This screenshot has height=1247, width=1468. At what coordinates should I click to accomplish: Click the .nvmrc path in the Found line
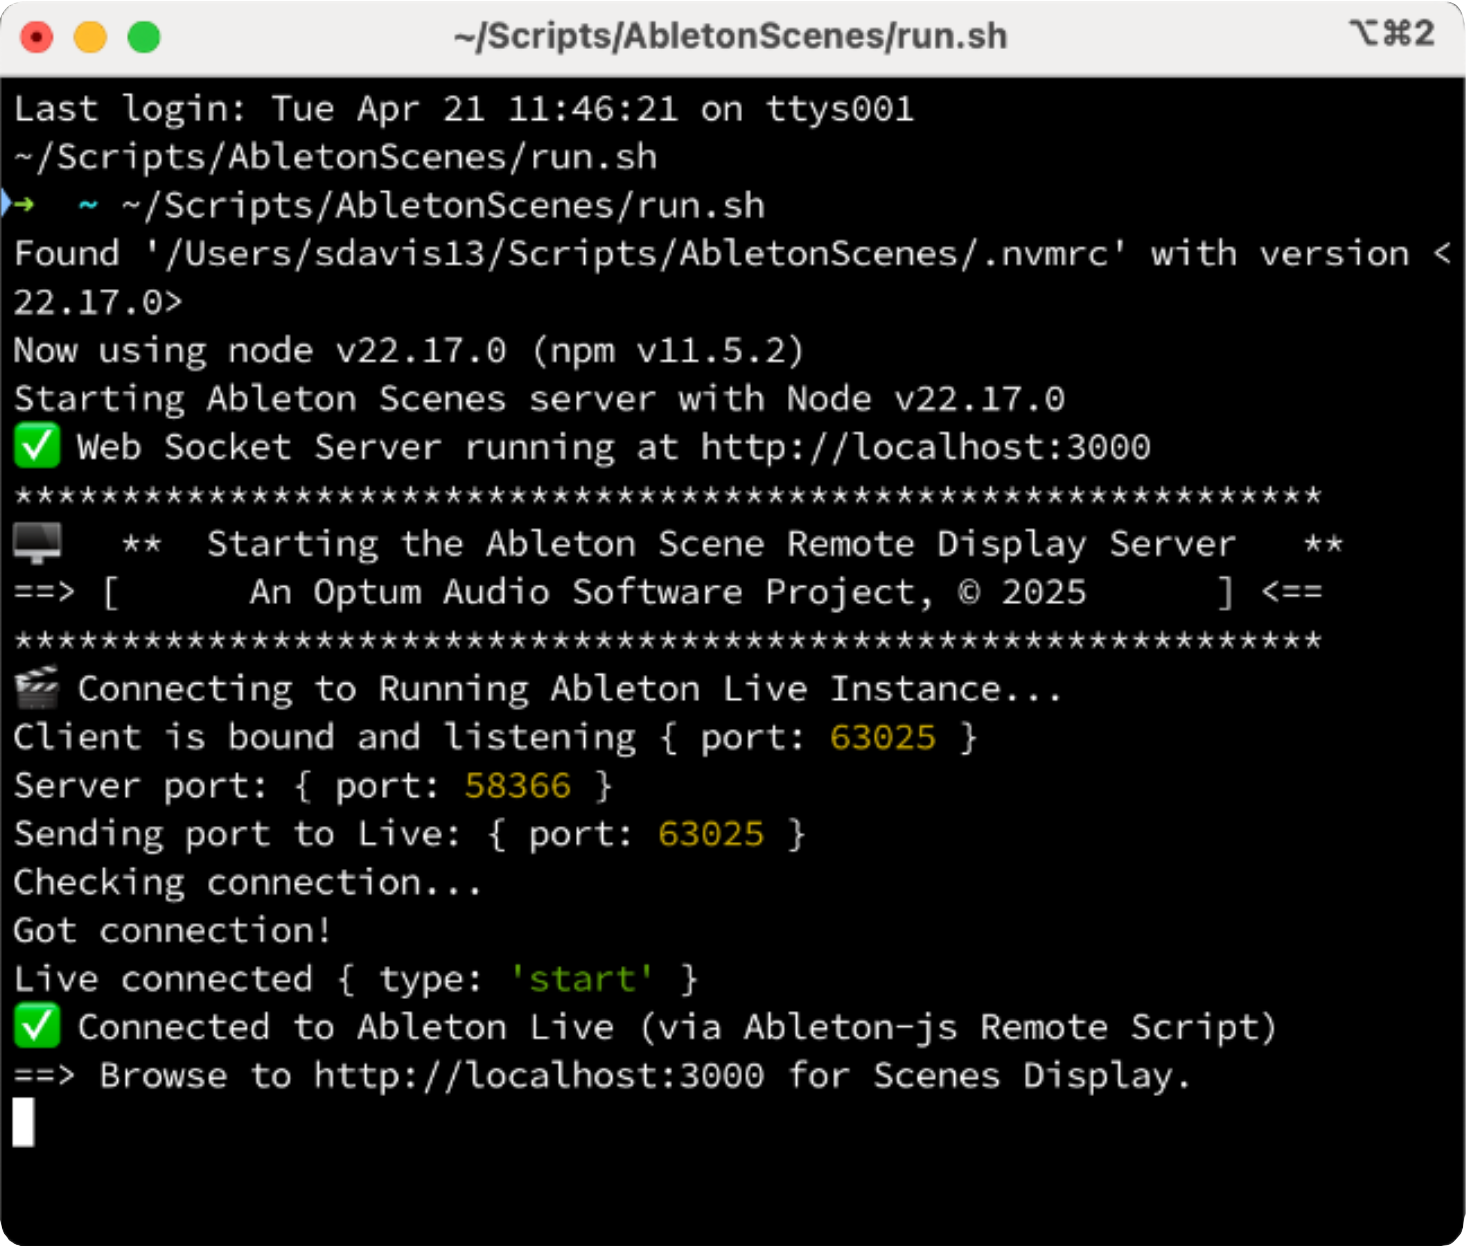(x=636, y=254)
